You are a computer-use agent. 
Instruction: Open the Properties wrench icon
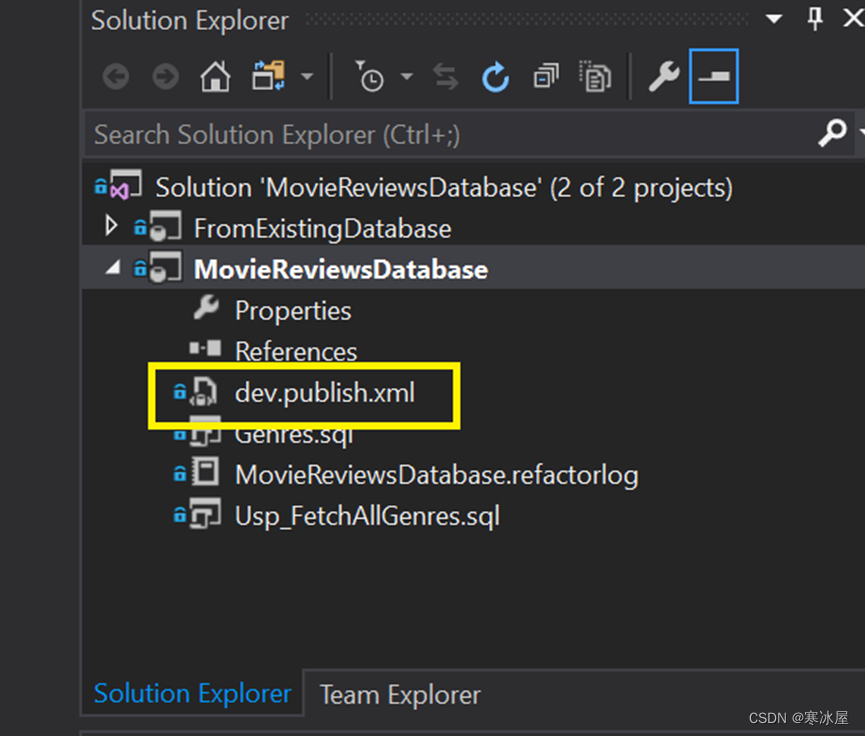point(664,76)
